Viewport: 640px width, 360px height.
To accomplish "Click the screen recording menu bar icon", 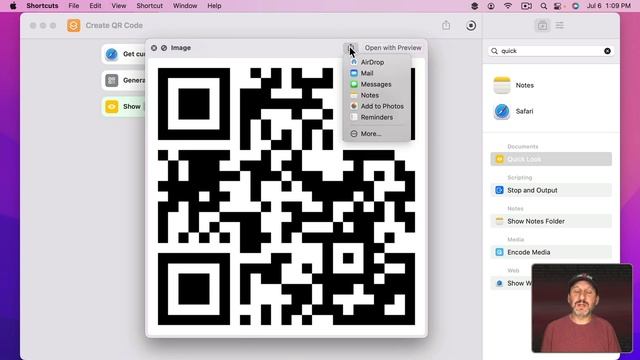I will pos(527,6).
